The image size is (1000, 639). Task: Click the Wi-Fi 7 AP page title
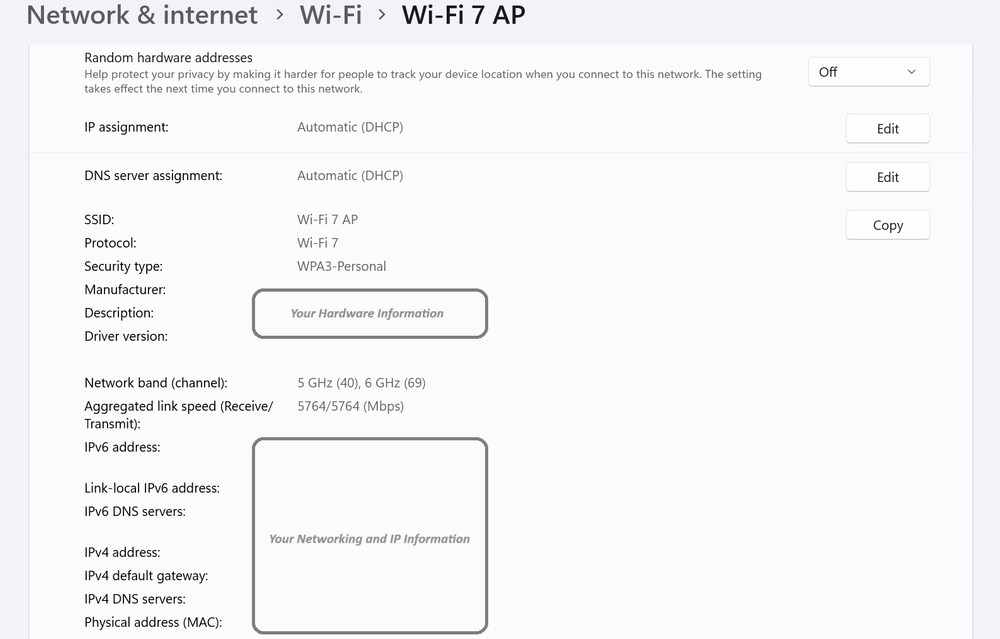(x=463, y=15)
